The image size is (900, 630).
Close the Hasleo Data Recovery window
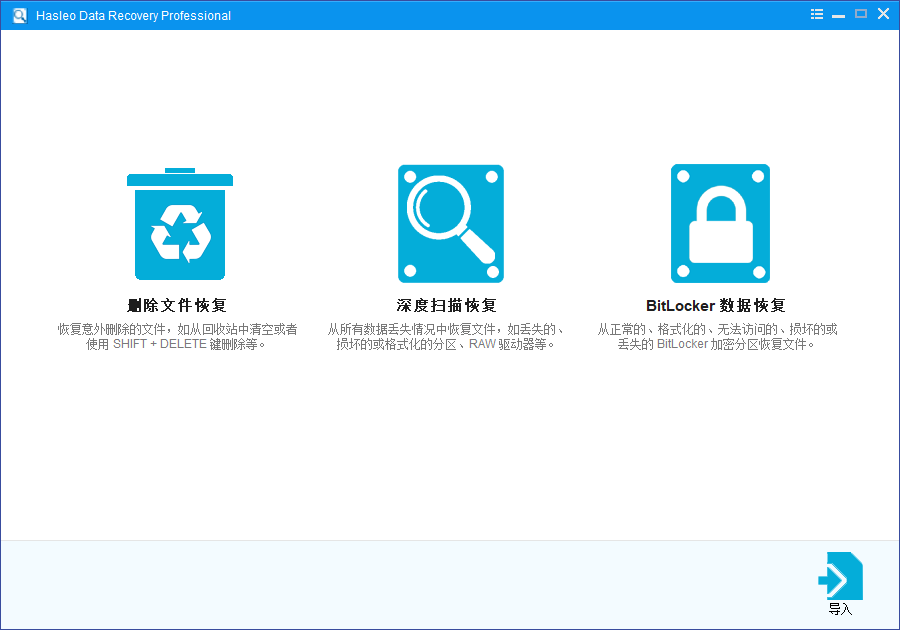pyautogui.click(x=883, y=14)
